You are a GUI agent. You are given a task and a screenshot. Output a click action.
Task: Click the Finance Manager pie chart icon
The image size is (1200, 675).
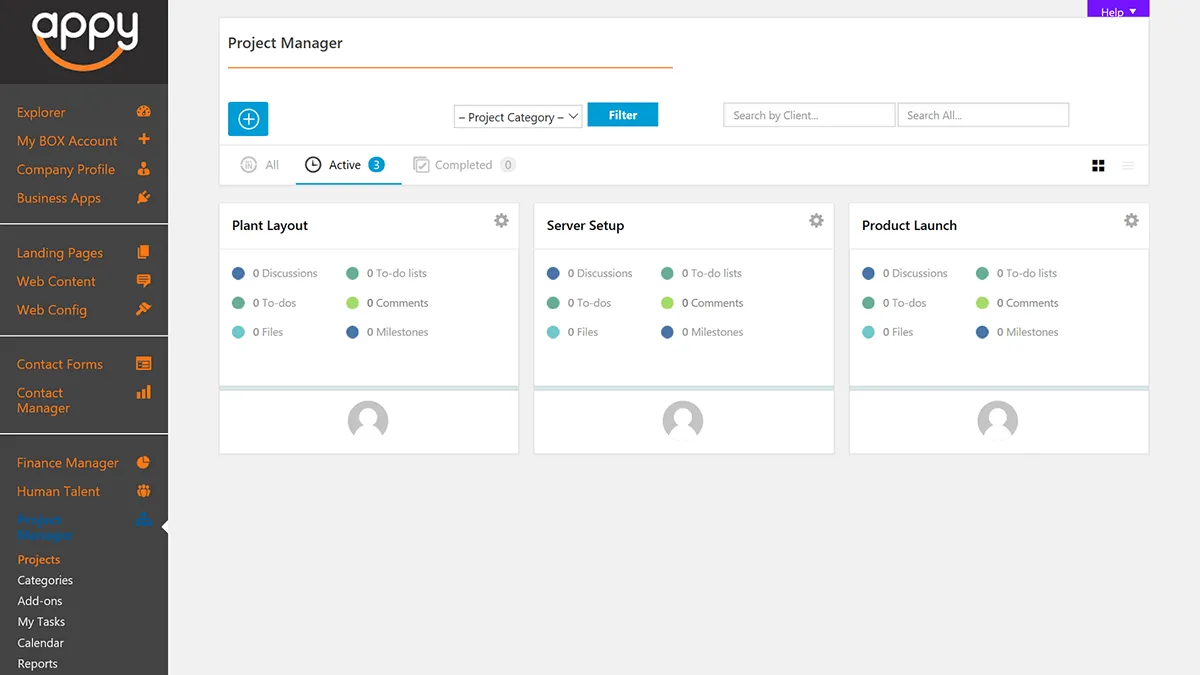(144, 462)
